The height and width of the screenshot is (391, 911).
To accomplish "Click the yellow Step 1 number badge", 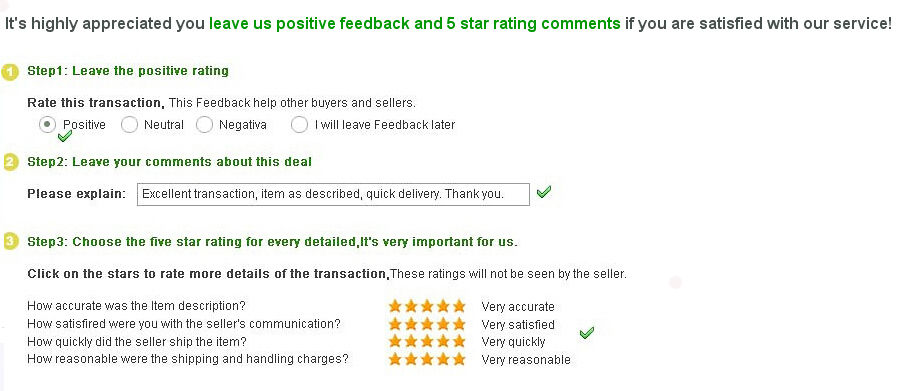I will pyautogui.click(x=10, y=72).
